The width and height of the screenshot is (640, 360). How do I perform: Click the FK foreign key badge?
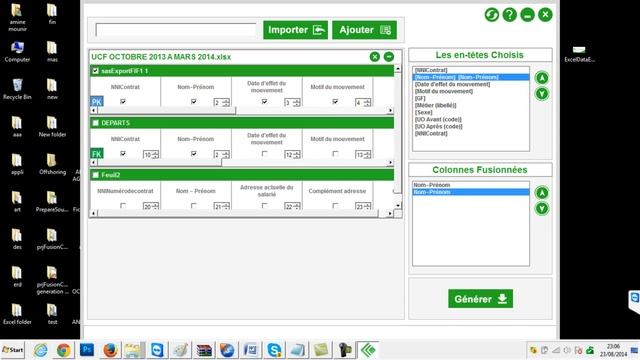click(x=97, y=154)
